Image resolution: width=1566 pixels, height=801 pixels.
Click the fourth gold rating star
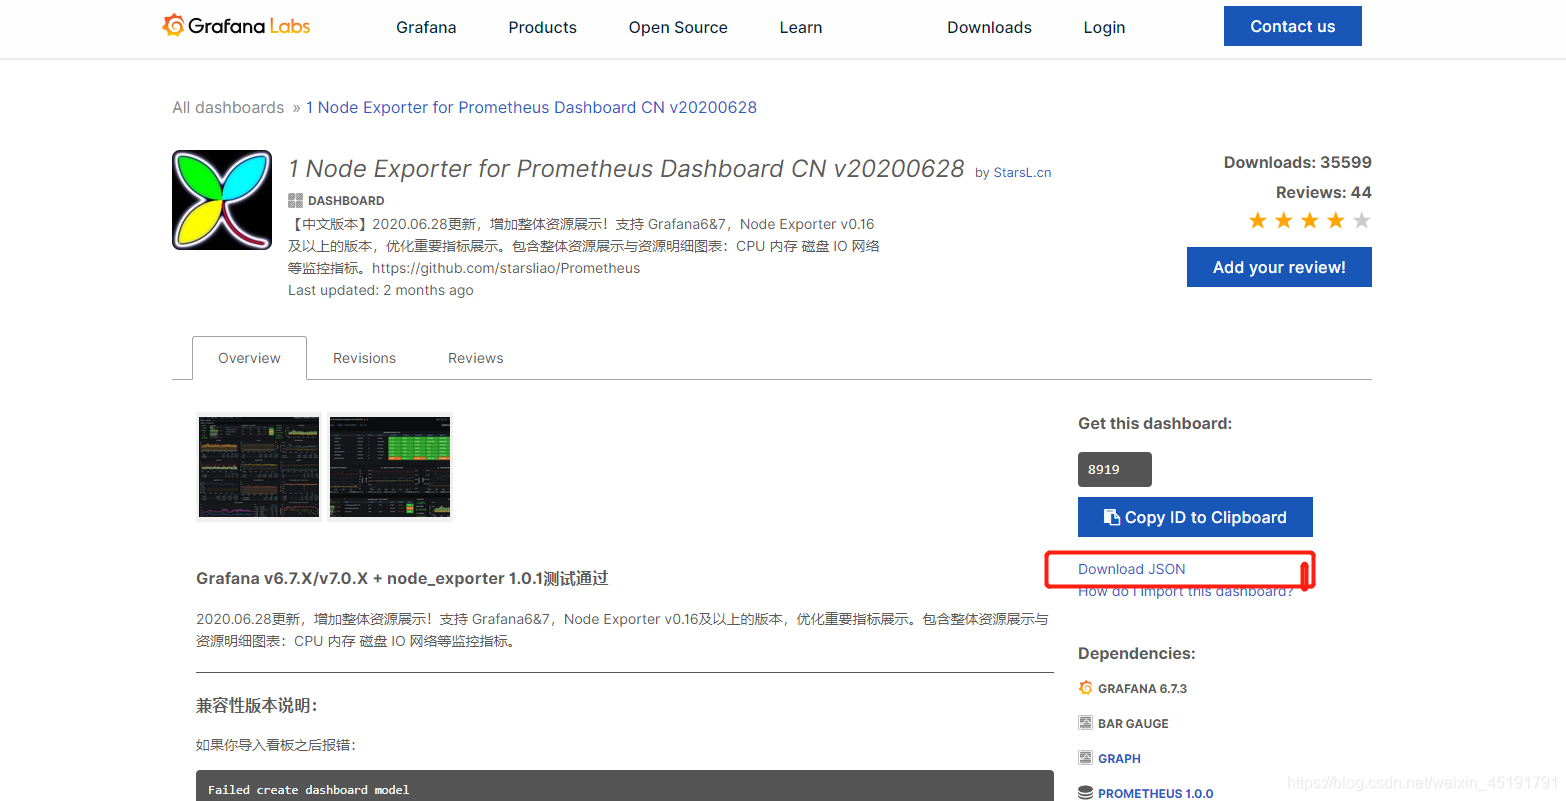click(1336, 221)
